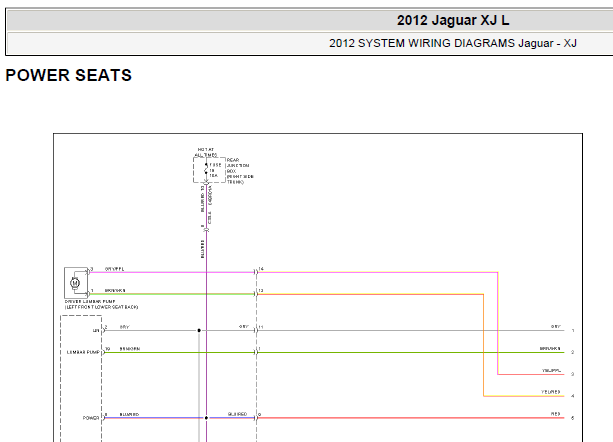Click the '2012 Jaguar XJ L' title
Viewport: 613px width, 442px height.
tap(453, 20)
